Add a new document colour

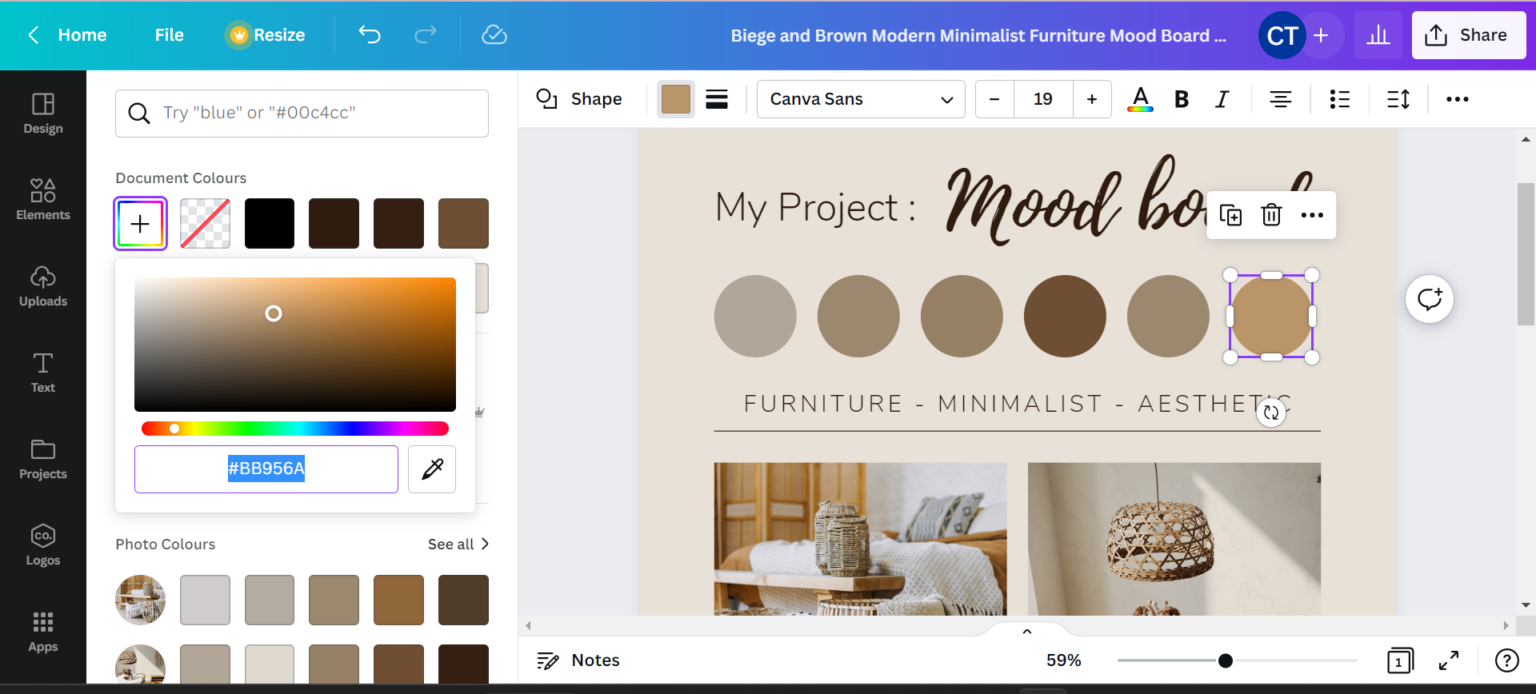coord(140,223)
